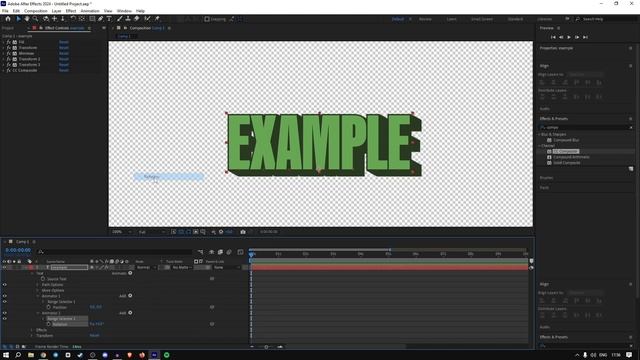This screenshot has height=360, width=640.
Task: Reset the Fill effect
Action: coord(64,42)
